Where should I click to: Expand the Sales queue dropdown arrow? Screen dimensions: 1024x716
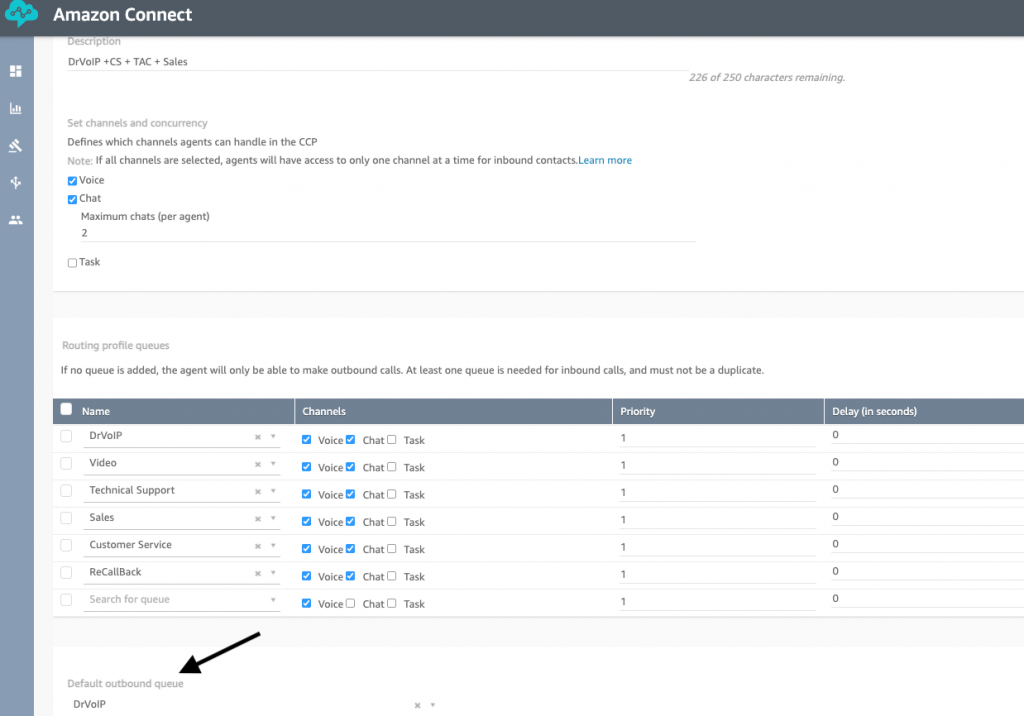coord(273,518)
